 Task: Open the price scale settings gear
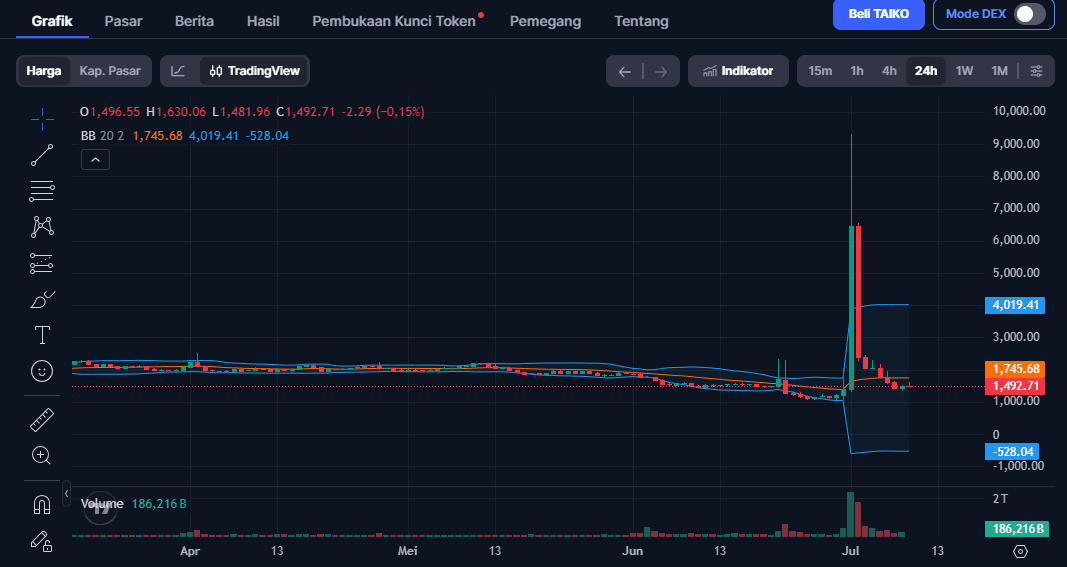[1020, 551]
